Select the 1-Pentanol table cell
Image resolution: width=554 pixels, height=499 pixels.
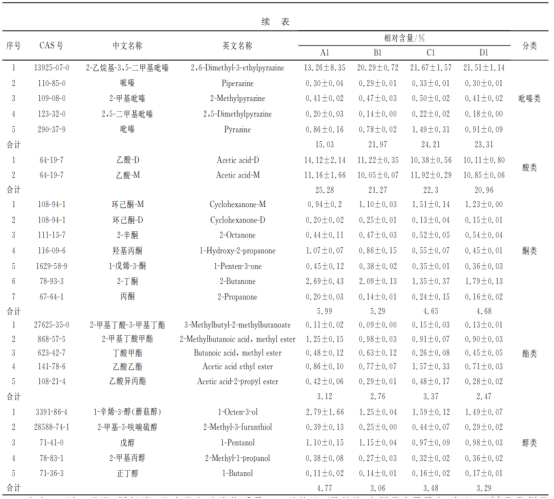237,442
